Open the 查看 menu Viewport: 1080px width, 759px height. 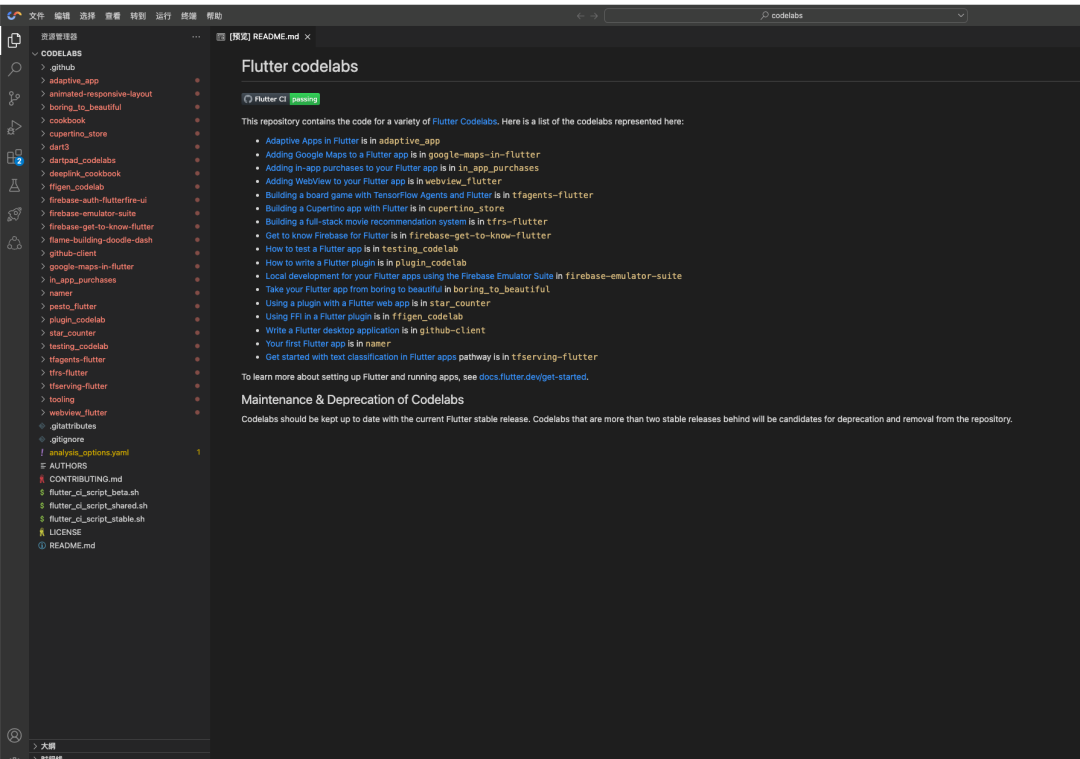[113, 16]
